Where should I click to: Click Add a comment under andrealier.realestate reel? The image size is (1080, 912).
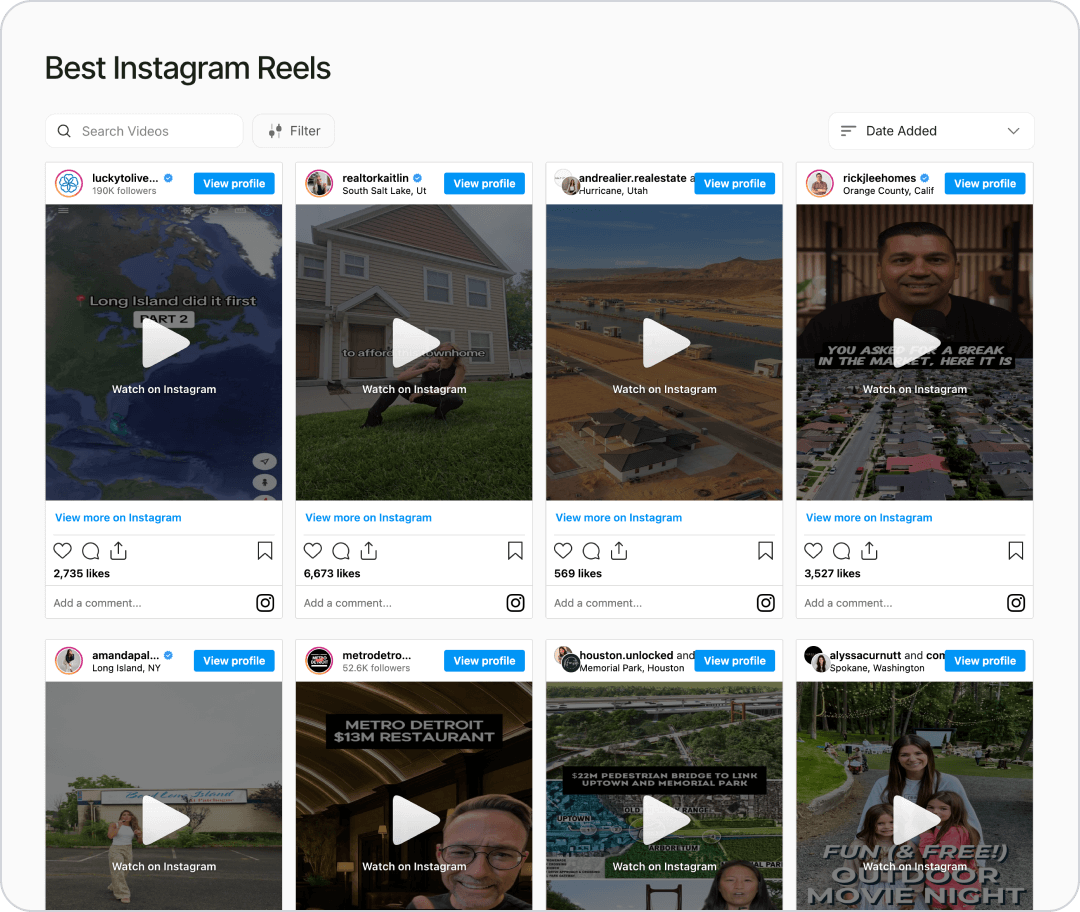598,603
